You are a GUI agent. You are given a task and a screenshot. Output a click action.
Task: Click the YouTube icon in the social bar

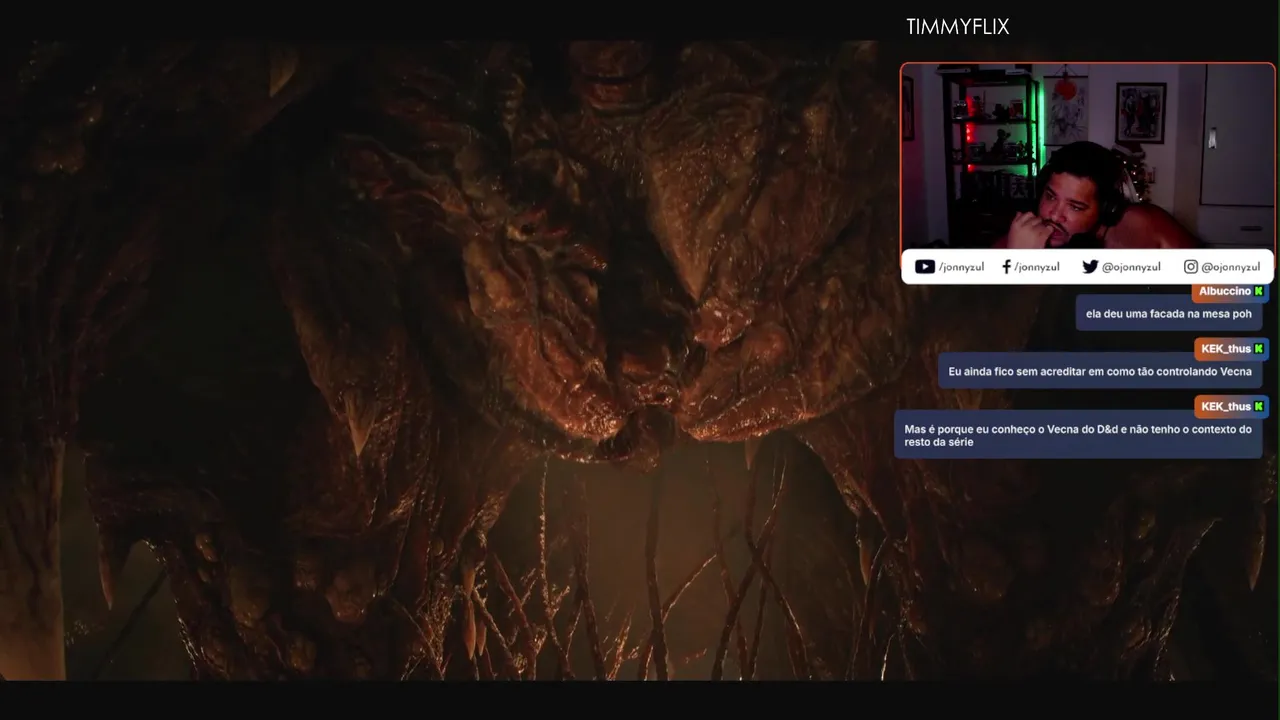(x=925, y=267)
